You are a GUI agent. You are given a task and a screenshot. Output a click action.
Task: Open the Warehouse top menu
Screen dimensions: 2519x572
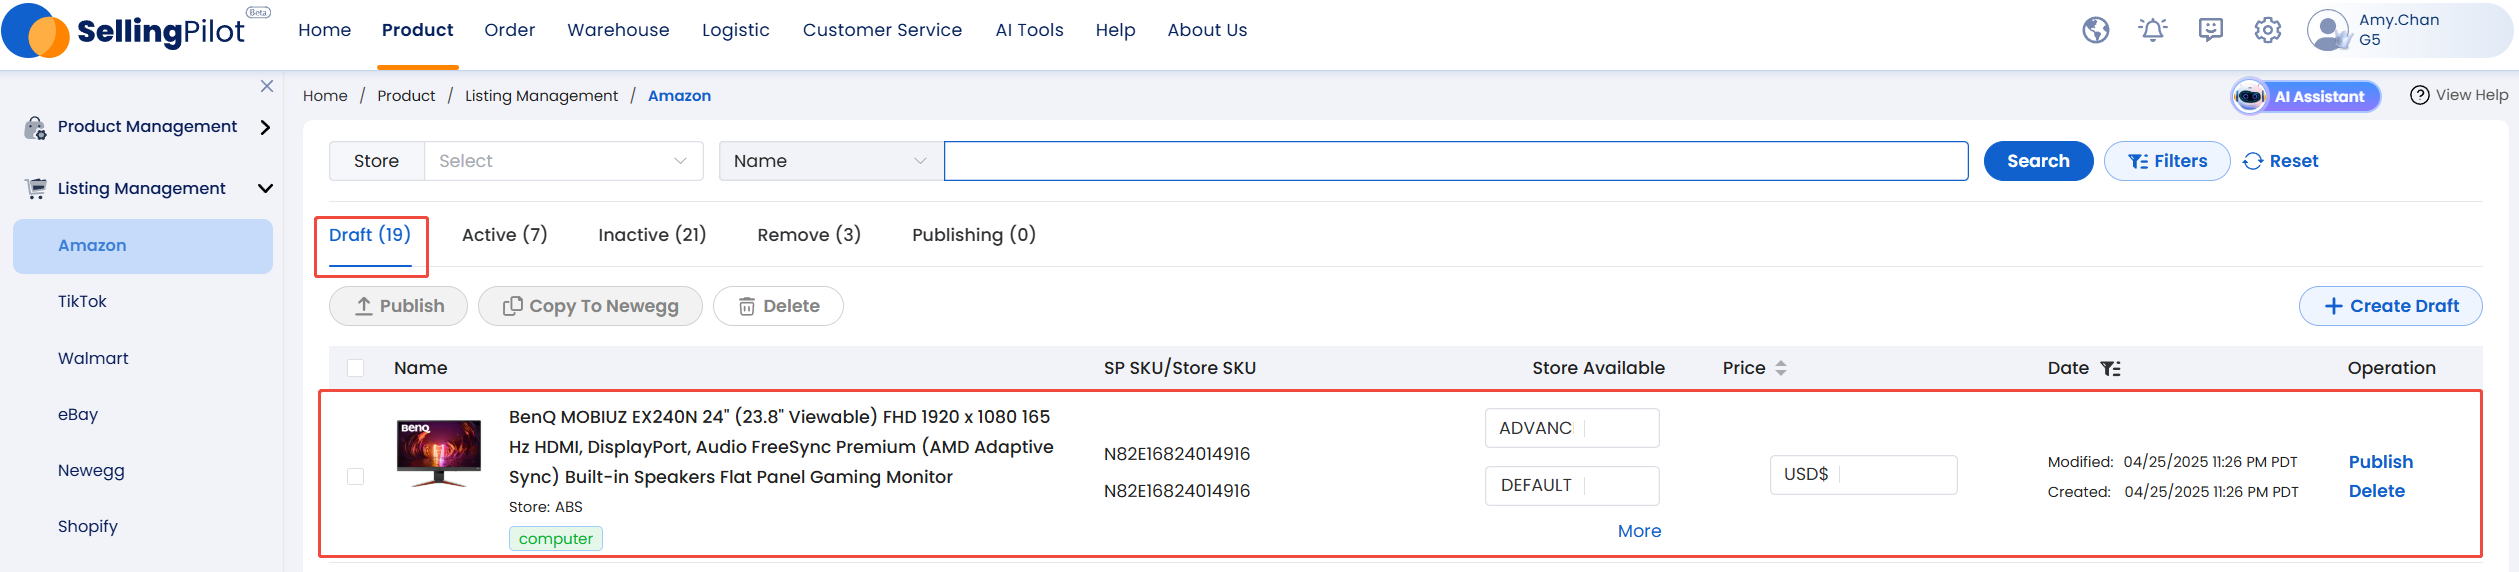pyautogui.click(x=618, y=30)
